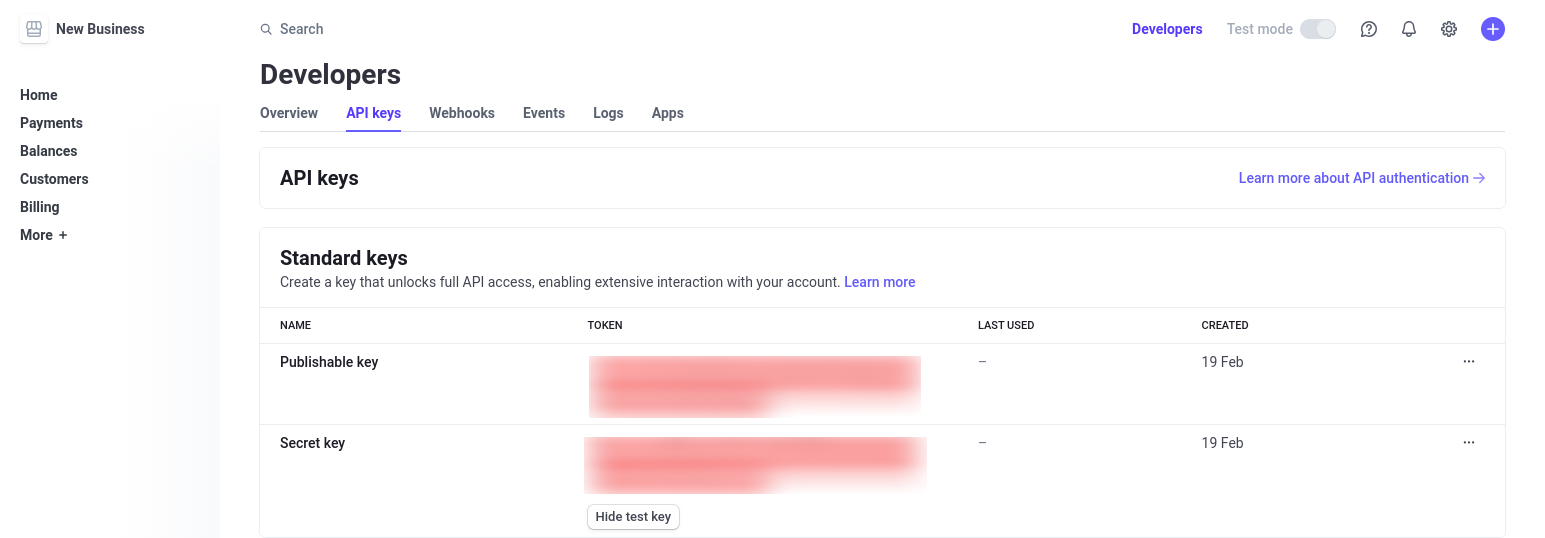The image size is (1545, 538).
Task: Open Developers link in the top bar
Action: [x=1167, y=29]
